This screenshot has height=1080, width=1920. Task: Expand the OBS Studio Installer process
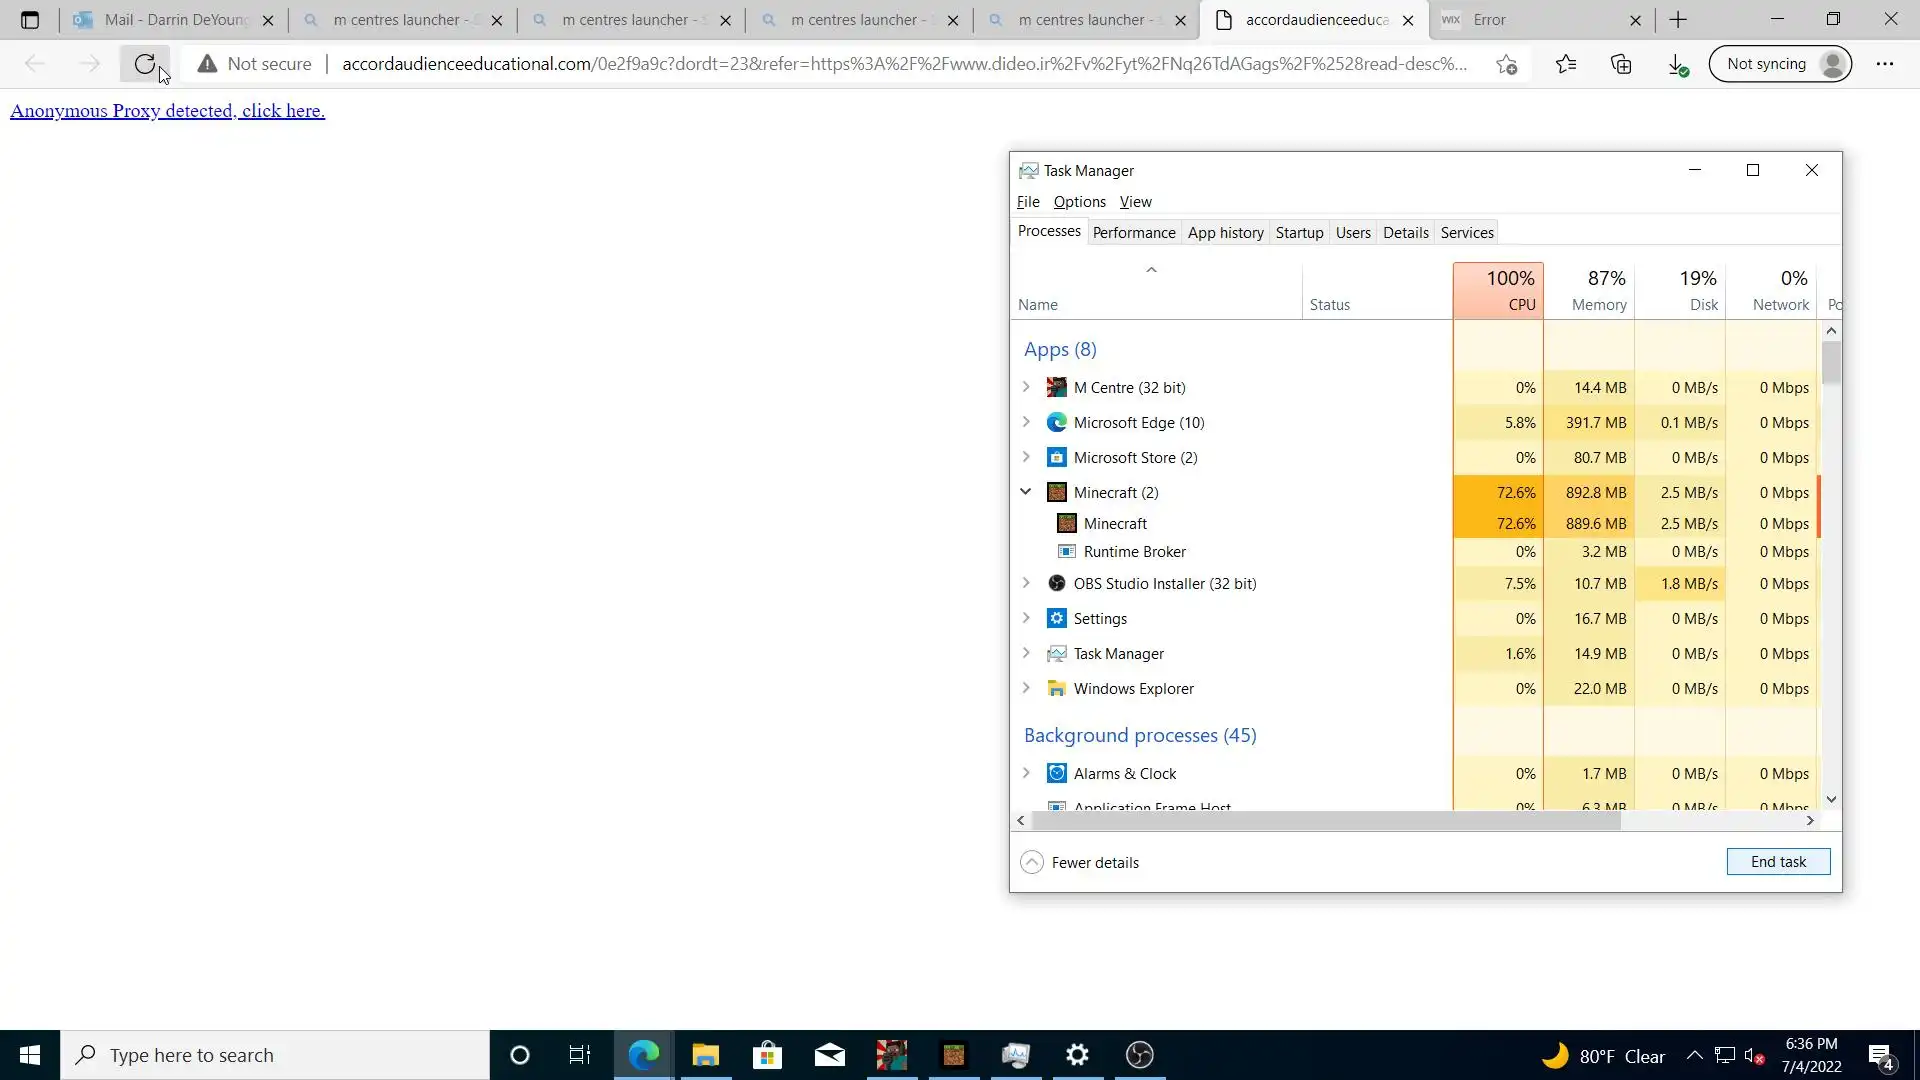pos(1025,583)
